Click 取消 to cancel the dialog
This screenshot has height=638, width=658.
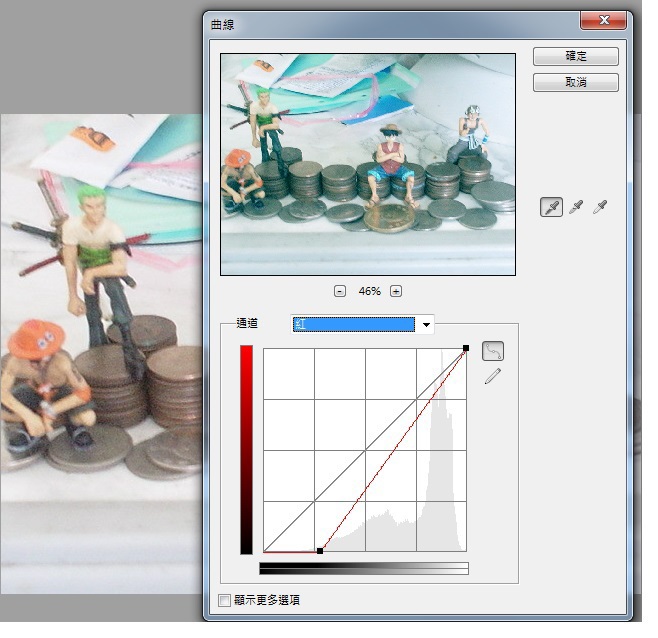tap(576, 82)
